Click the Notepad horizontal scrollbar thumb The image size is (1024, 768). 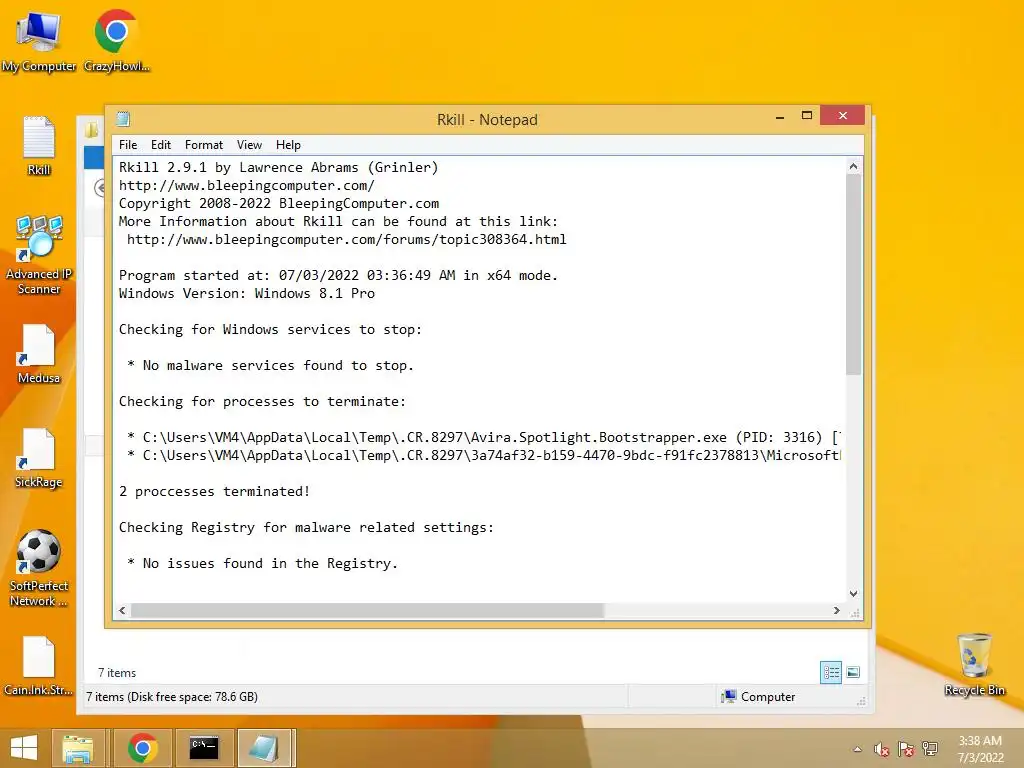click(x=367, y=611)
